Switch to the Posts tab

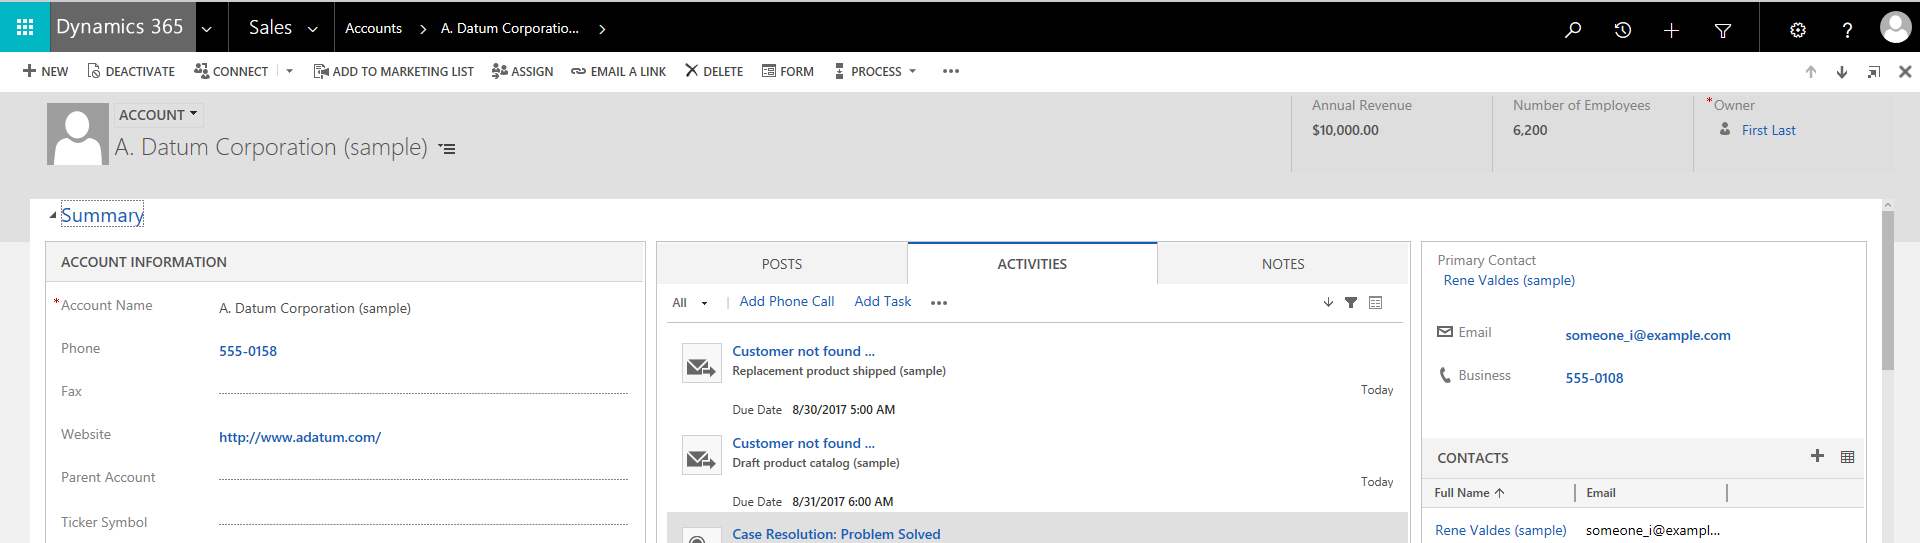(781, 264)
